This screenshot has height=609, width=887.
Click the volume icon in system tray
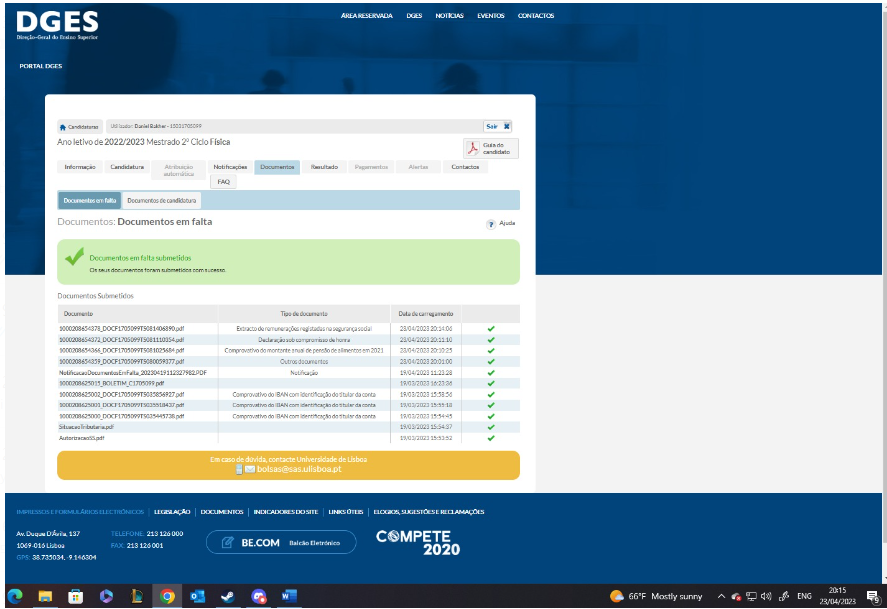click(x=766, y=596)
